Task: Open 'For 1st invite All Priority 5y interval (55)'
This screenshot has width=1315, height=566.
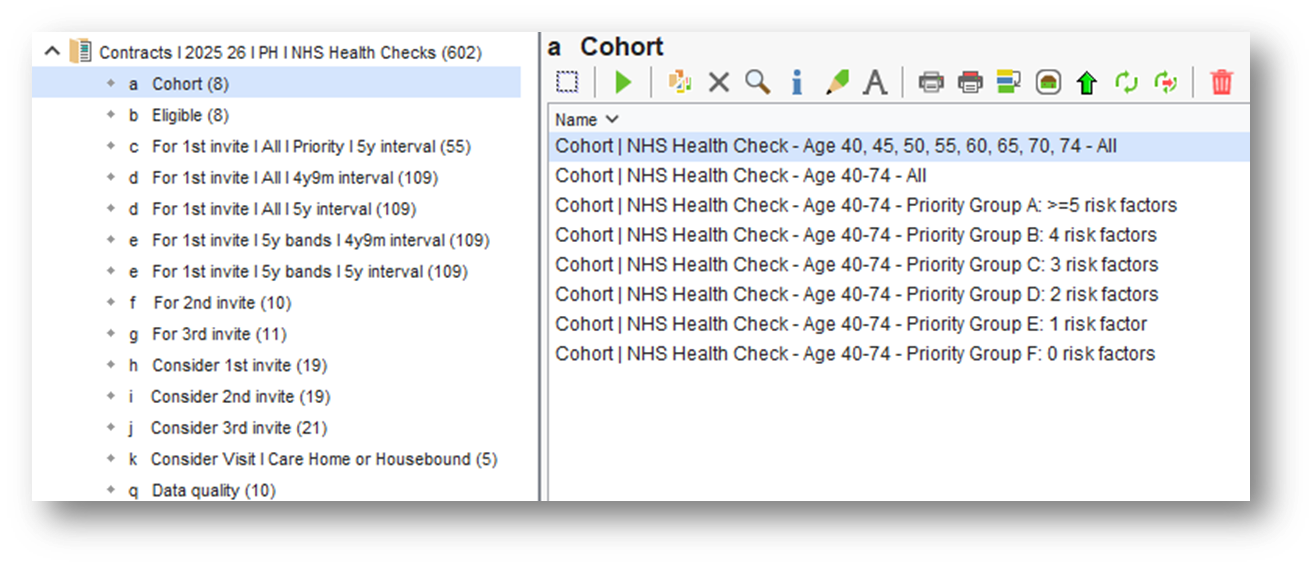Action: (x=300, y=146)
